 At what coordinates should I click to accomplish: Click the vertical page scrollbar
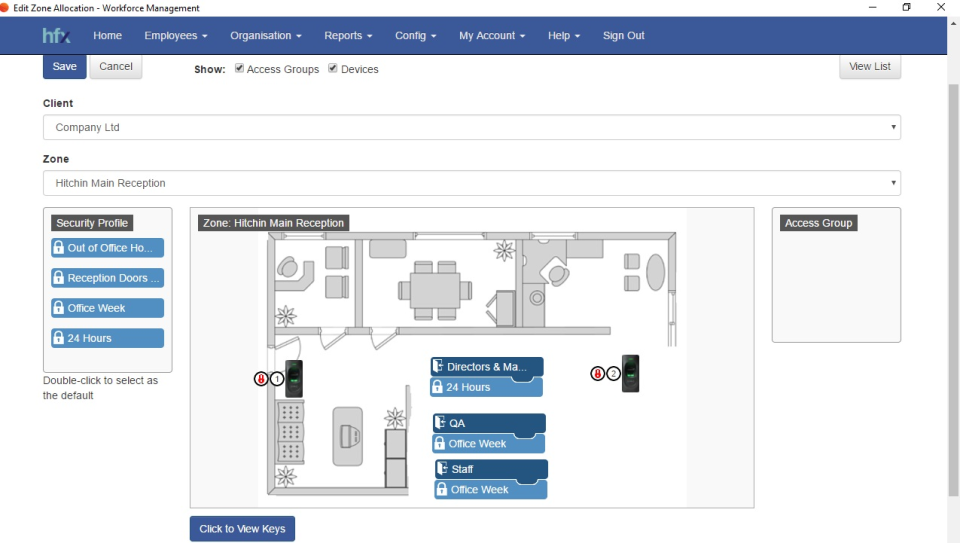[953, 288]
